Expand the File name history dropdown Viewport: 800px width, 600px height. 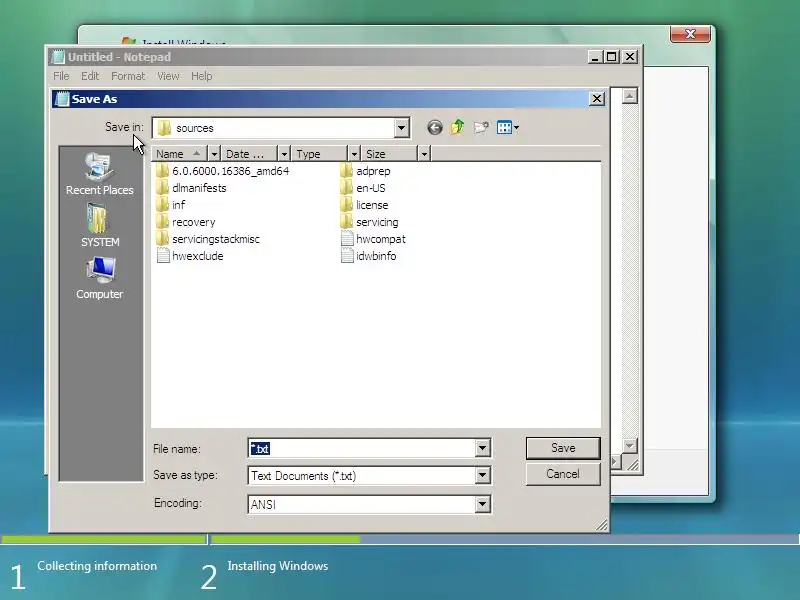pyautogui.click(x=482, y=448)
